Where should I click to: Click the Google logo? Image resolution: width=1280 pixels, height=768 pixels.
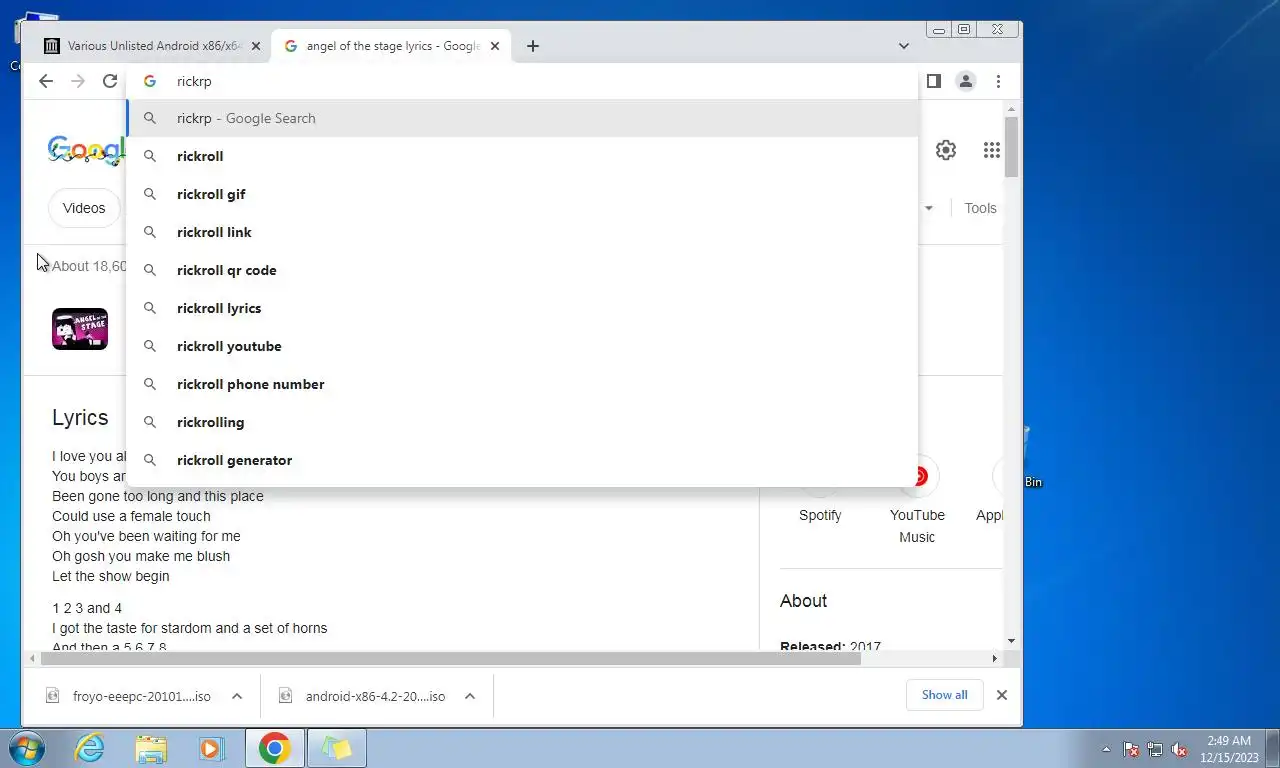click(86, 150)
